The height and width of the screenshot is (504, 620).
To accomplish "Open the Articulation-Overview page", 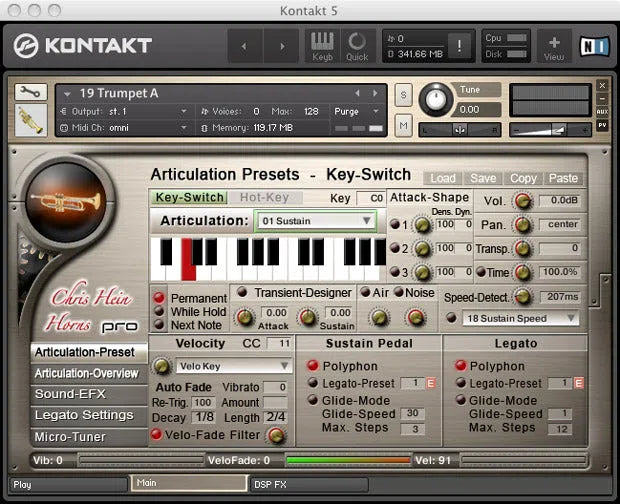I will point(87,373).
